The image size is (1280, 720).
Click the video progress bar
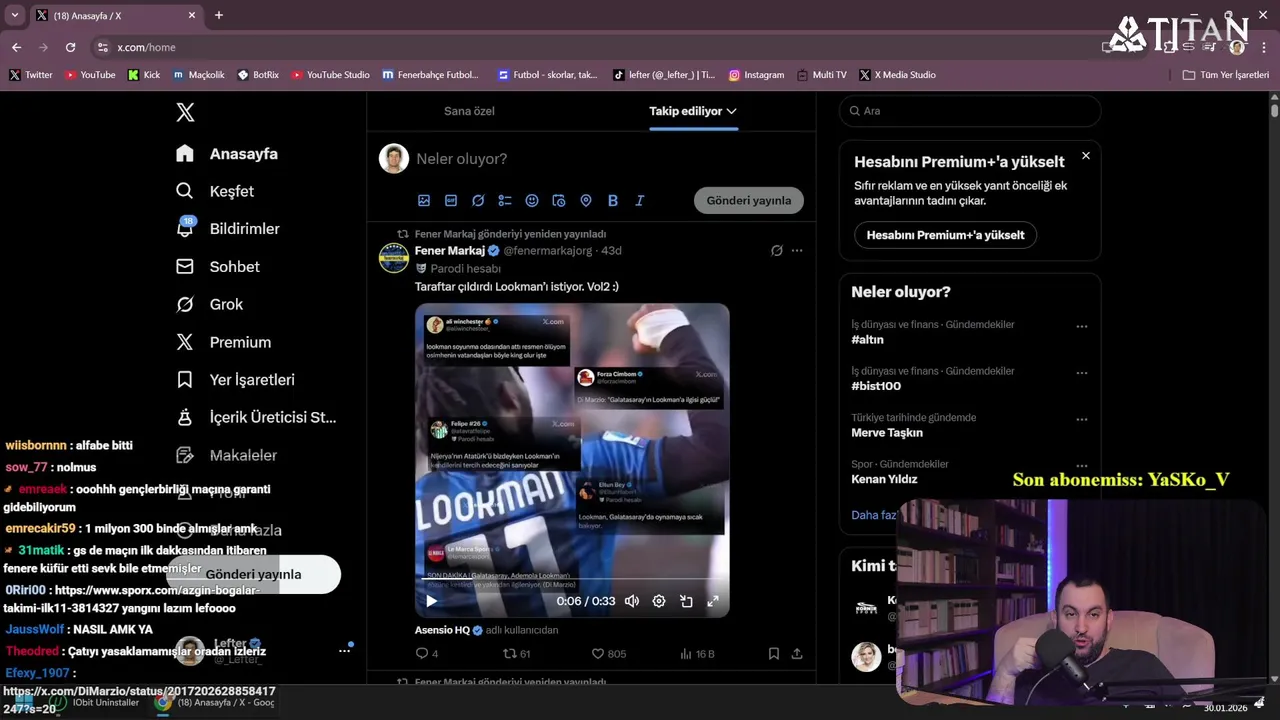coord(572,581)
